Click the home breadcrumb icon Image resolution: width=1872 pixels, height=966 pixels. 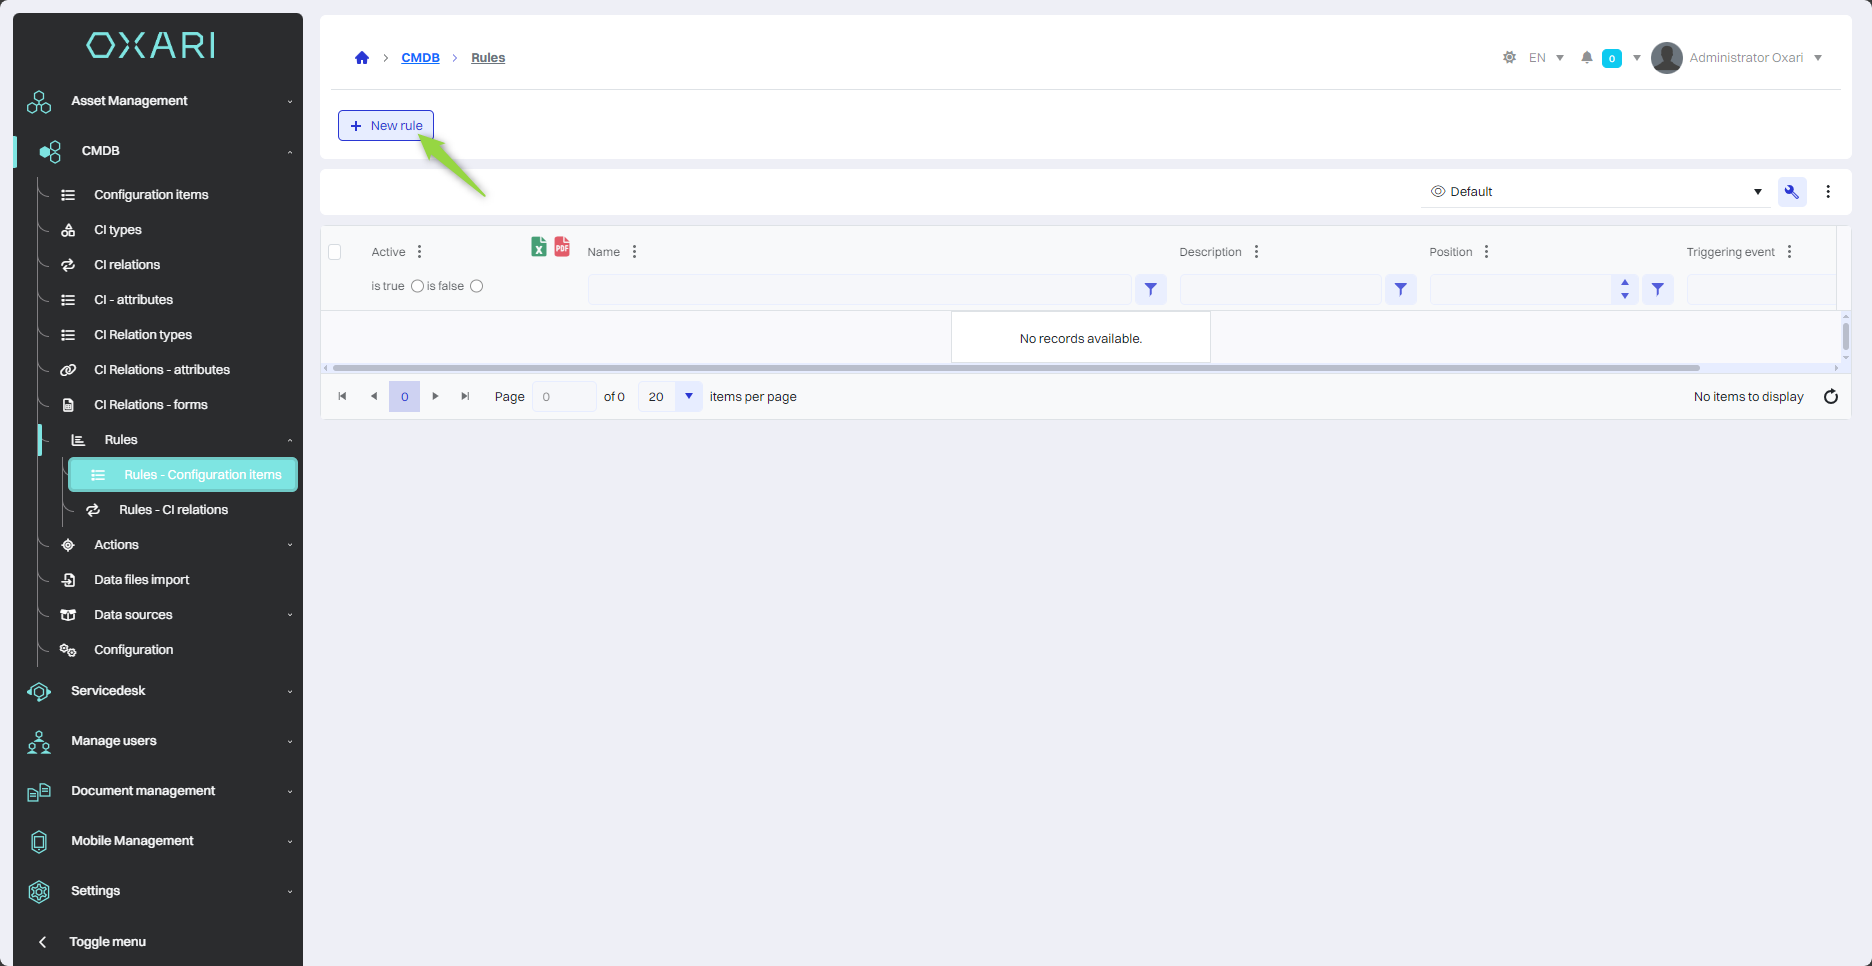(362, 58)
